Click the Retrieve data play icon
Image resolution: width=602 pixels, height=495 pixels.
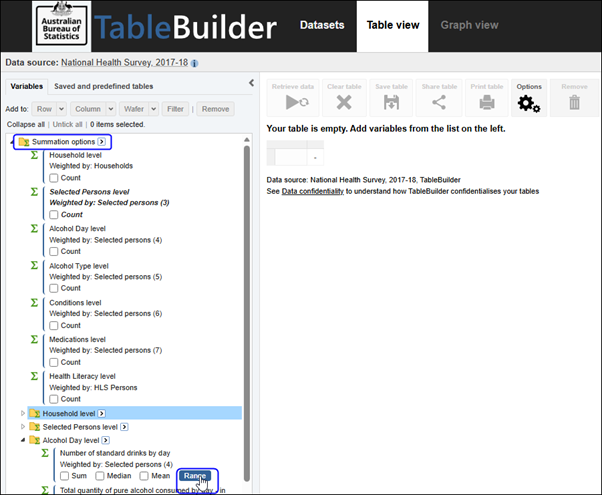(x=297, y=102)
